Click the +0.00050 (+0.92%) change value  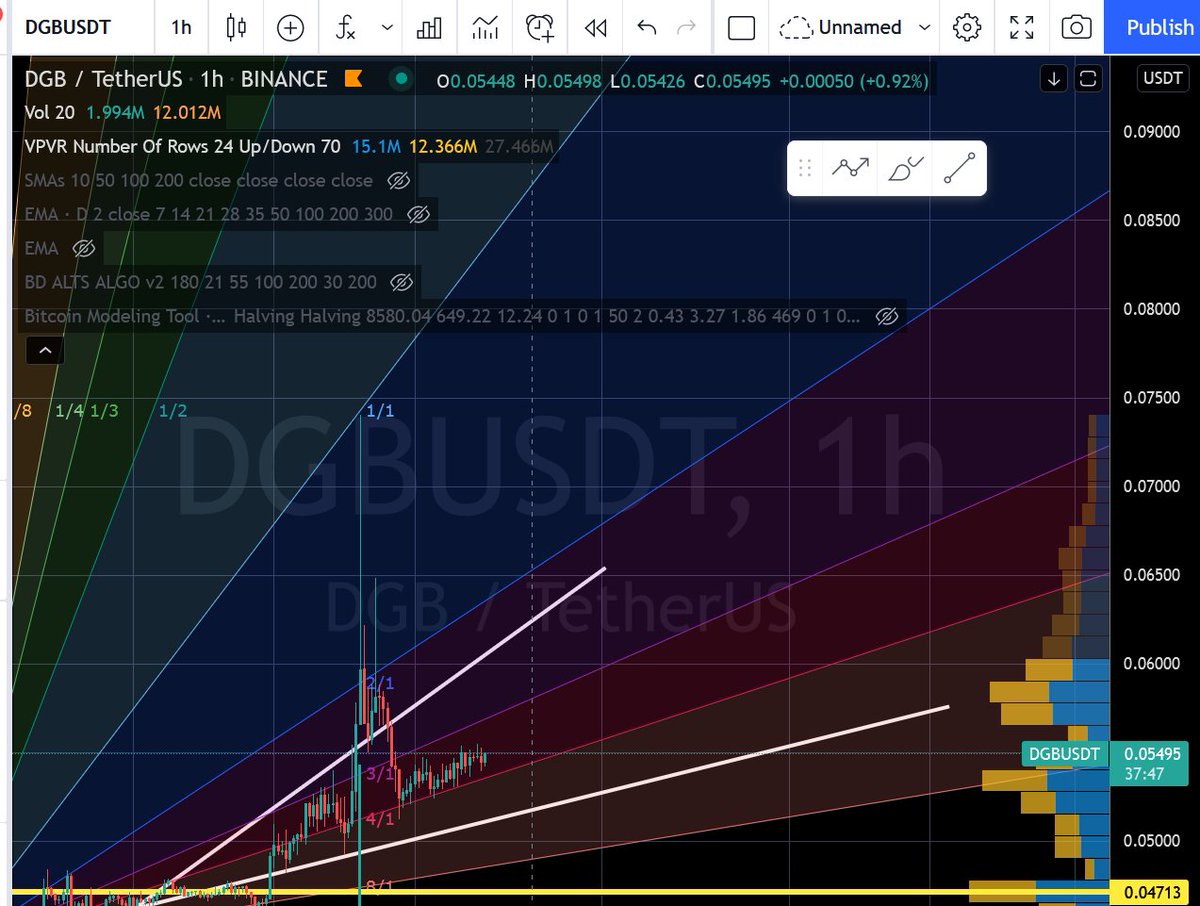[854, 81]
